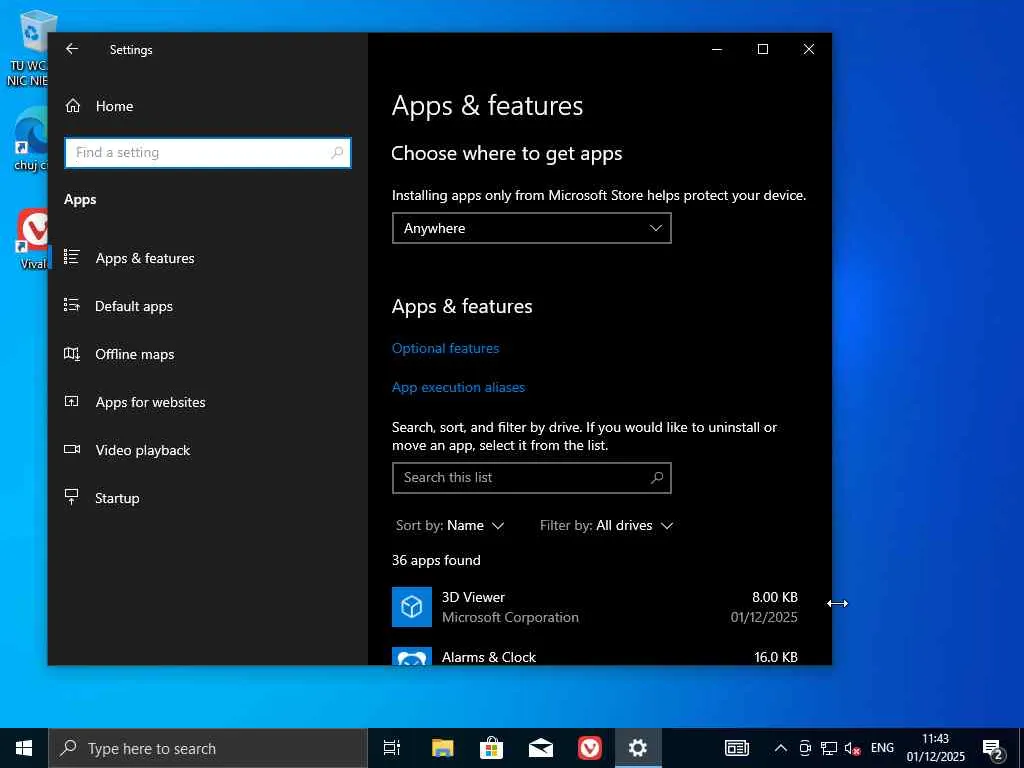Open Task View from taskbar

coord(392,748)
